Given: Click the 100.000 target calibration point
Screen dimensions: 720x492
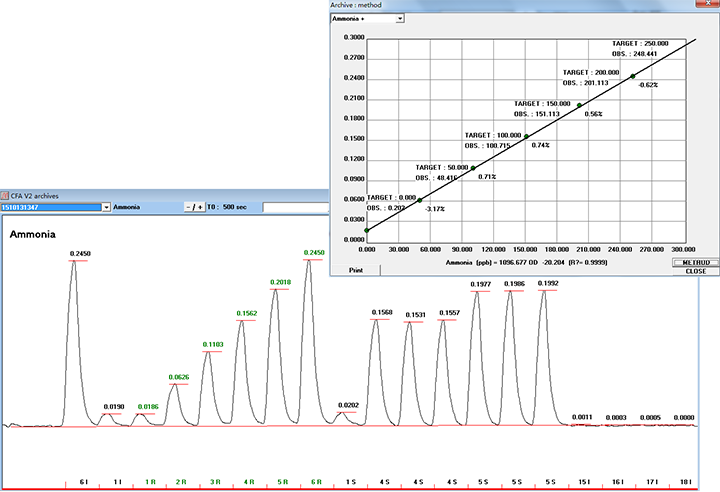Looking at the screenshot, I should coord(527,136).
